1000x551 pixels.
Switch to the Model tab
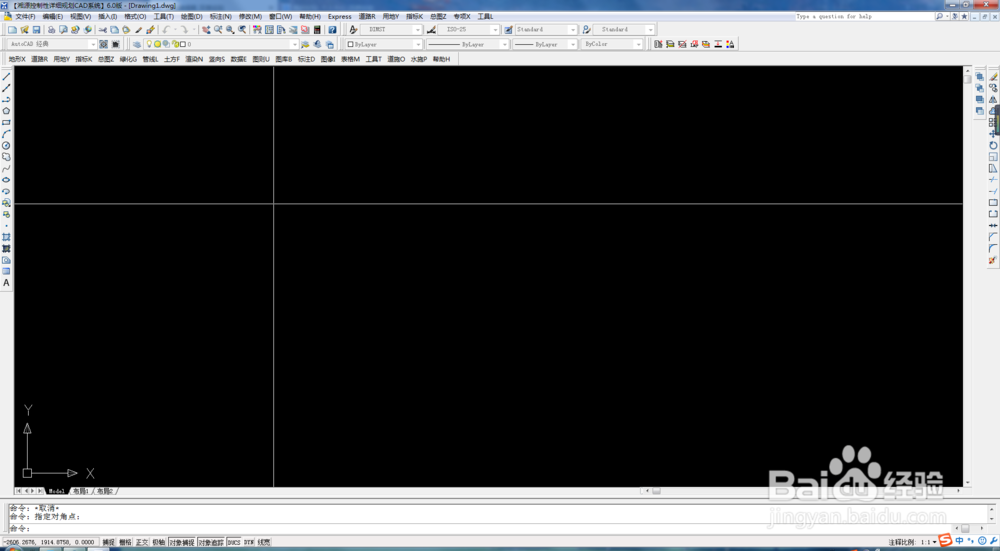click(57, 491)
